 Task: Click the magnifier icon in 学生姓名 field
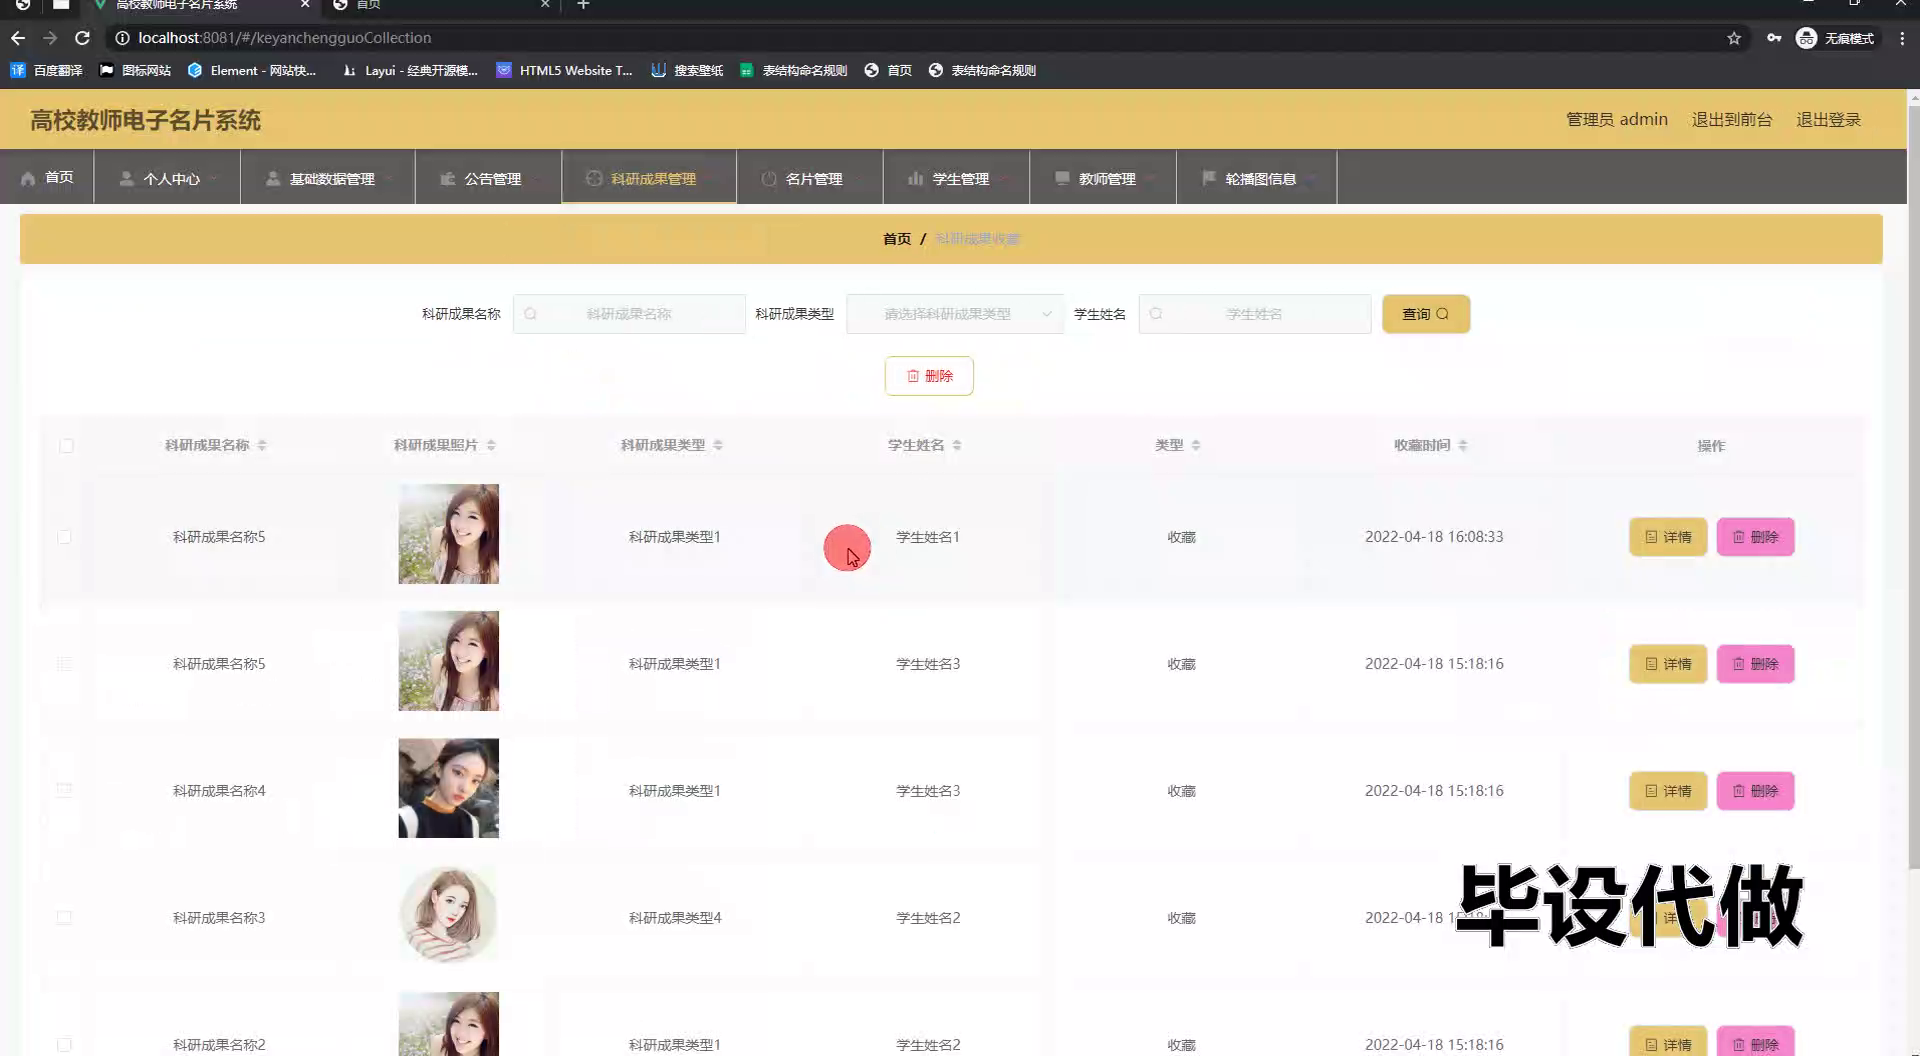tap(1156, 314)
